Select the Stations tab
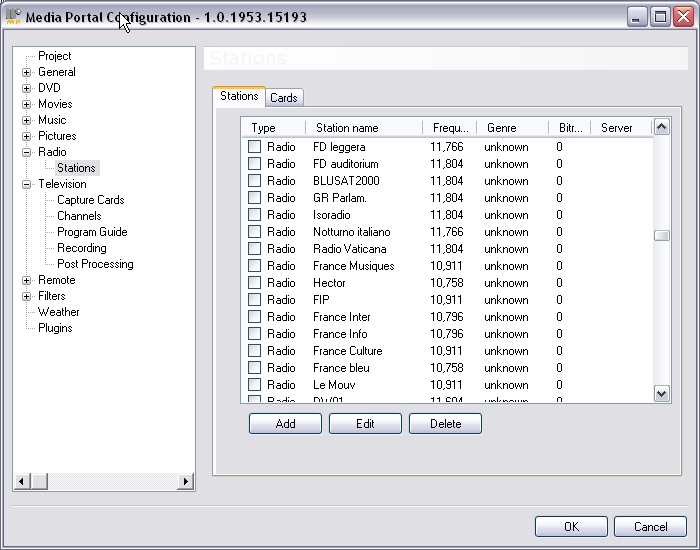 pyautogui.click(x=239, y=96)
